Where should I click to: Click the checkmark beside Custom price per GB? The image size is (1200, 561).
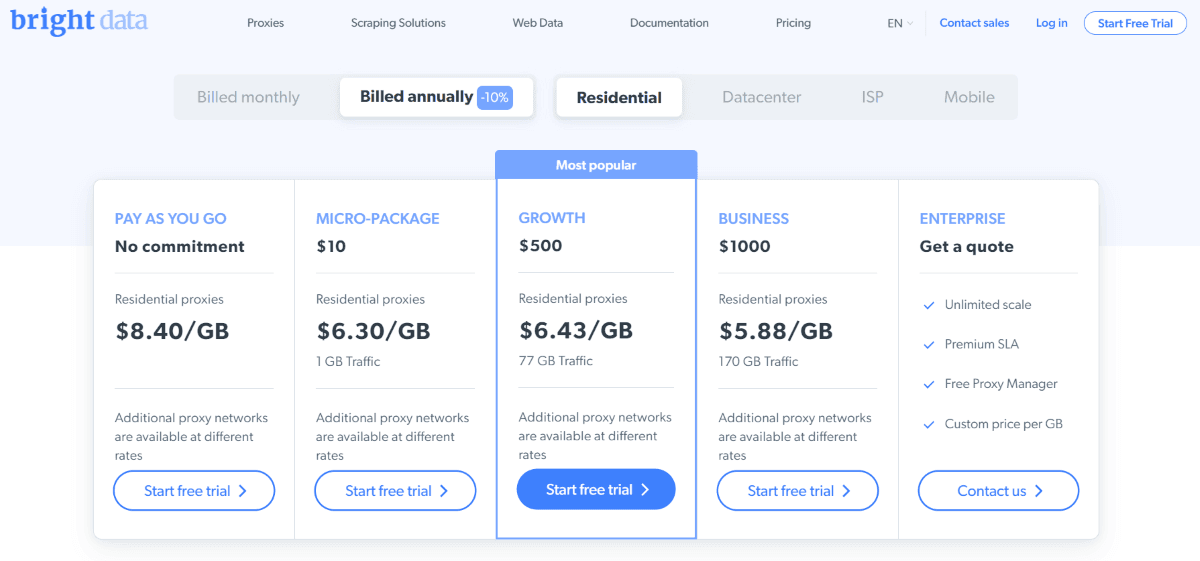pos(929,424)
